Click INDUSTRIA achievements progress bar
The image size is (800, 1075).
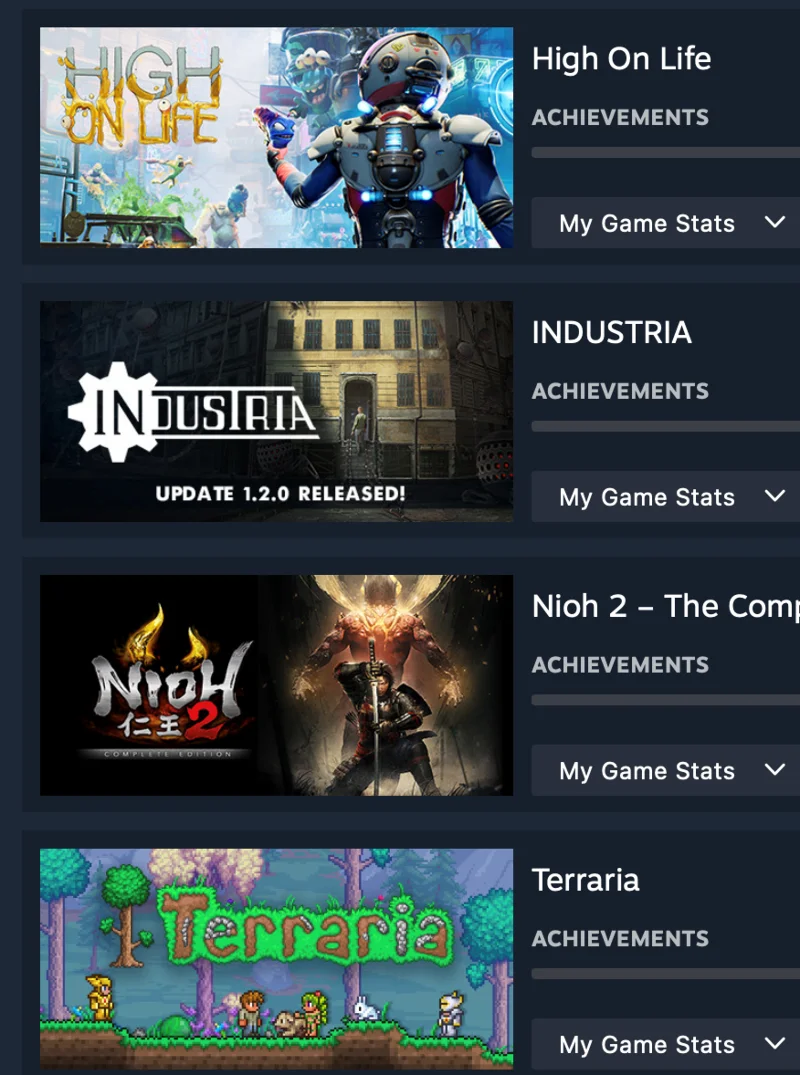(666, 426)
